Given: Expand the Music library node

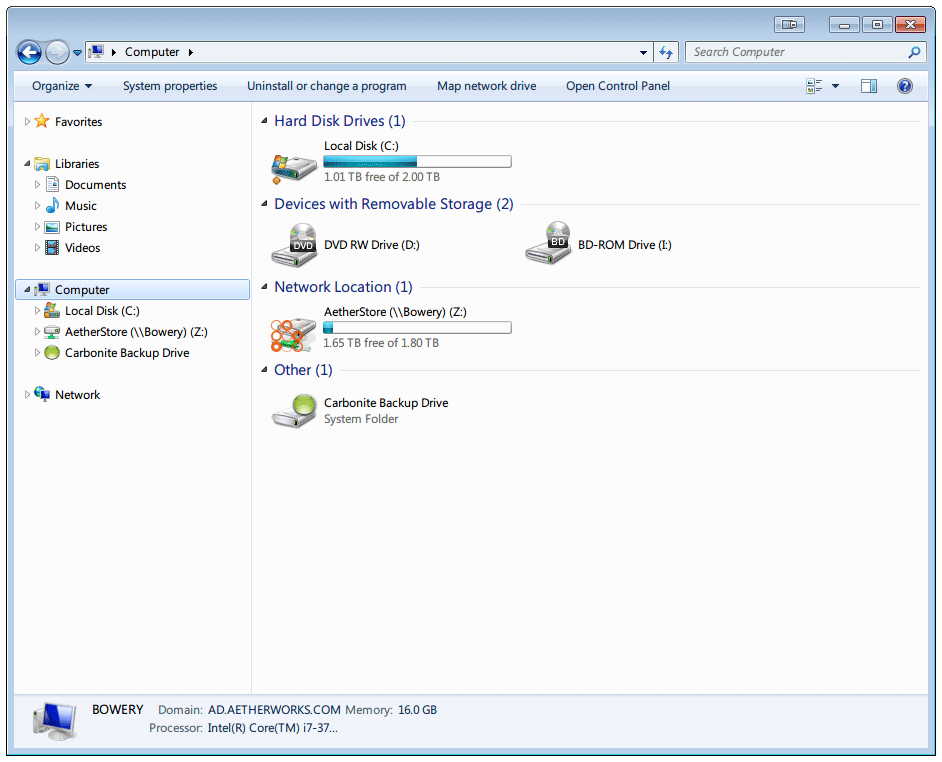Looking at the screenshot, I should coord(37,206).
